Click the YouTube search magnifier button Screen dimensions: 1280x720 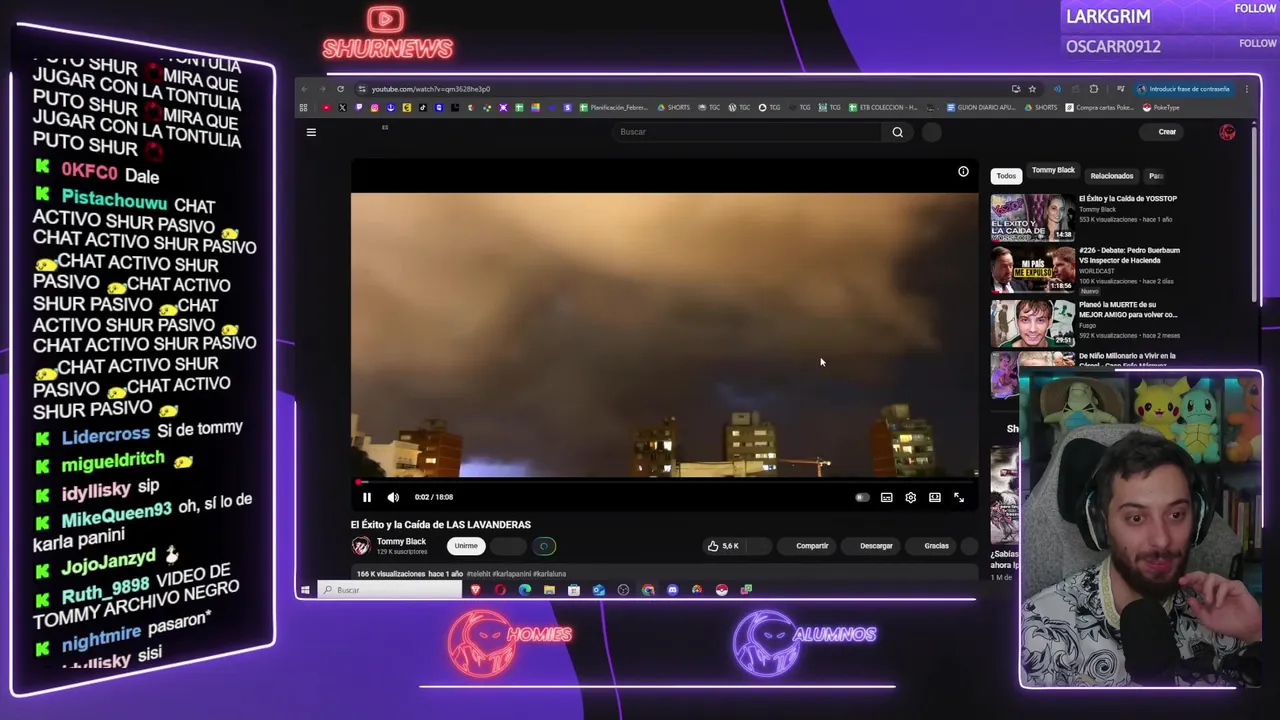[x=897, y=132]
